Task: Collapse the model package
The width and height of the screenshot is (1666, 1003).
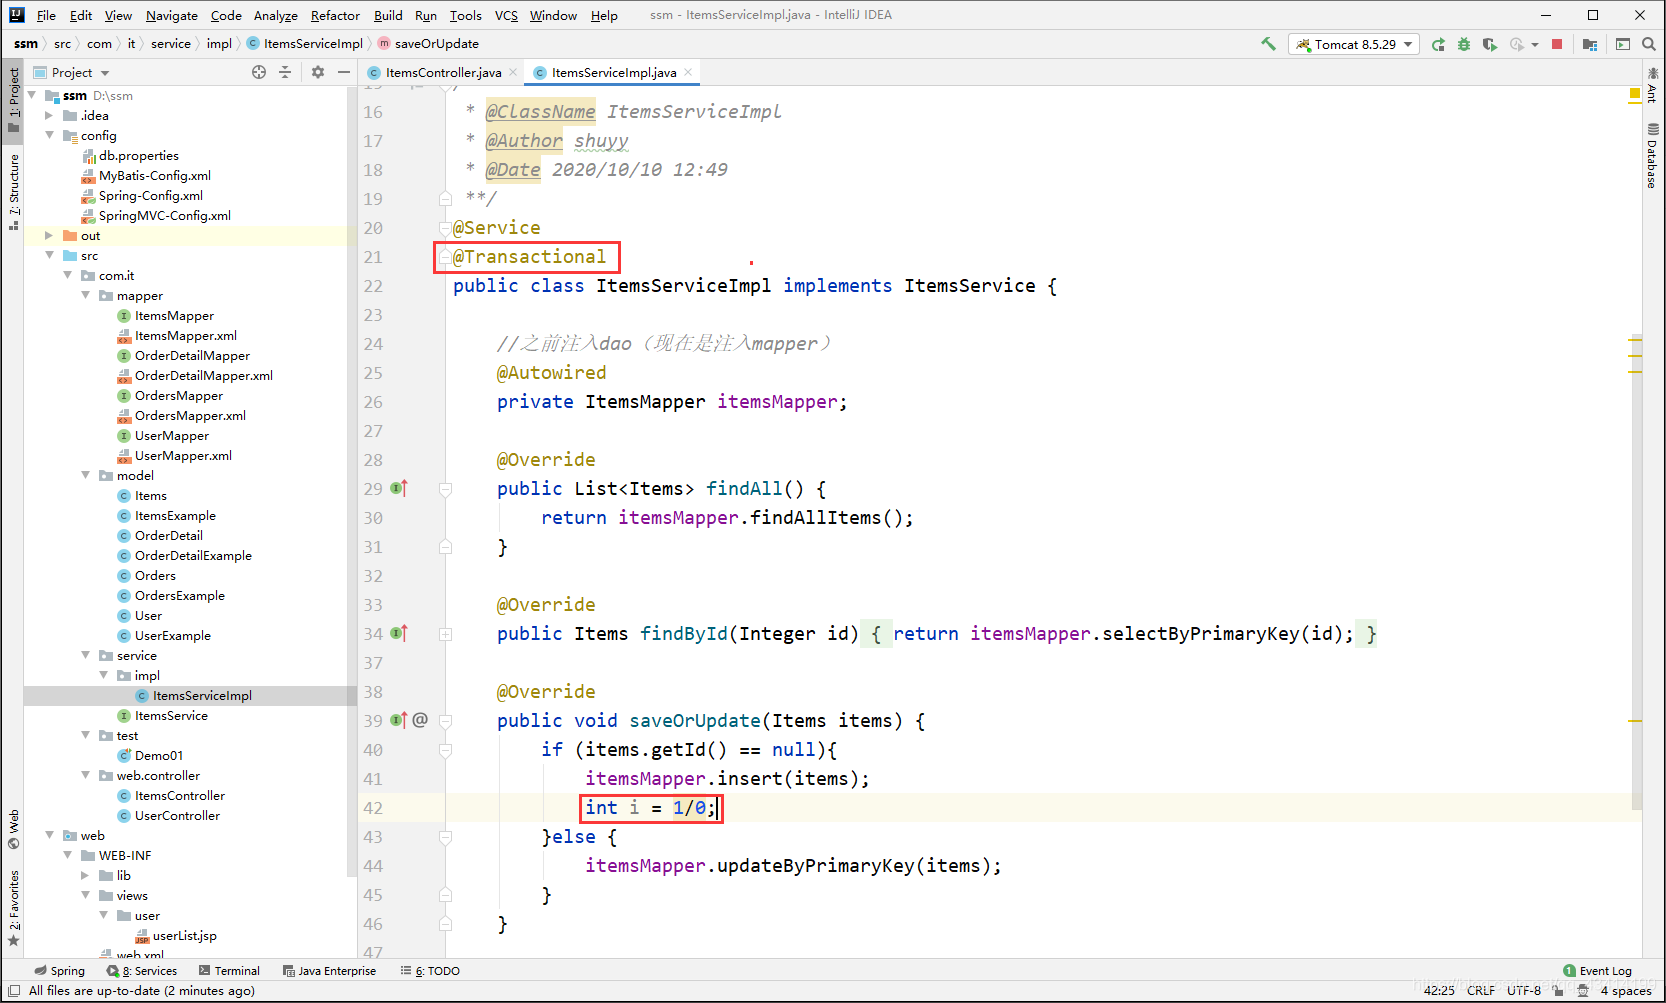Action: 85,476
